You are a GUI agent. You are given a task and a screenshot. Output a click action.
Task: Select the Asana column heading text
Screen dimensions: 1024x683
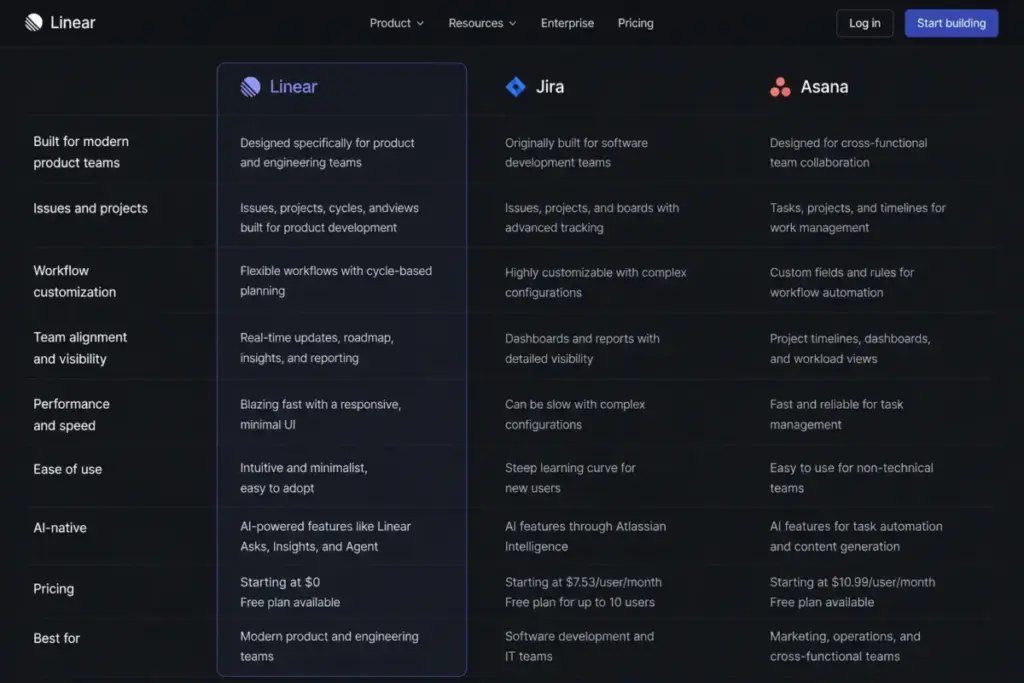point(824,87)
